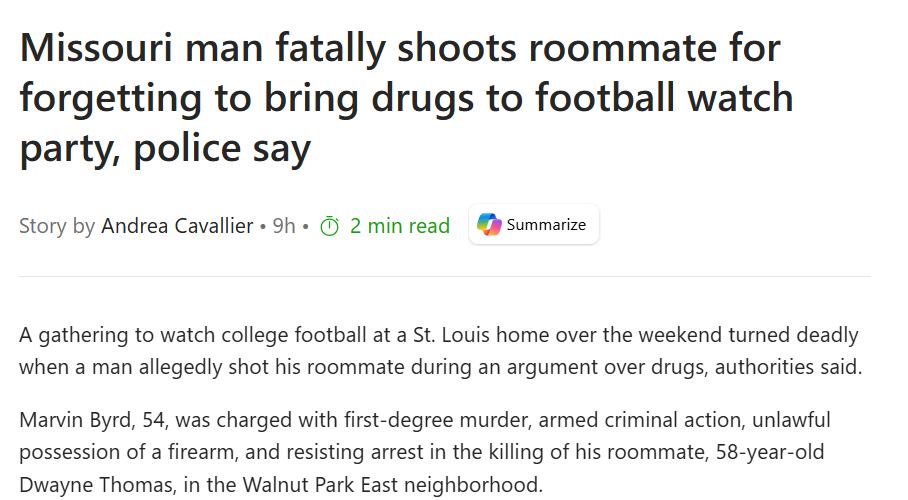Click "58-year-old" in the second paragraph
This screenshot has width=908, height=500.
[x=770, y=452]
